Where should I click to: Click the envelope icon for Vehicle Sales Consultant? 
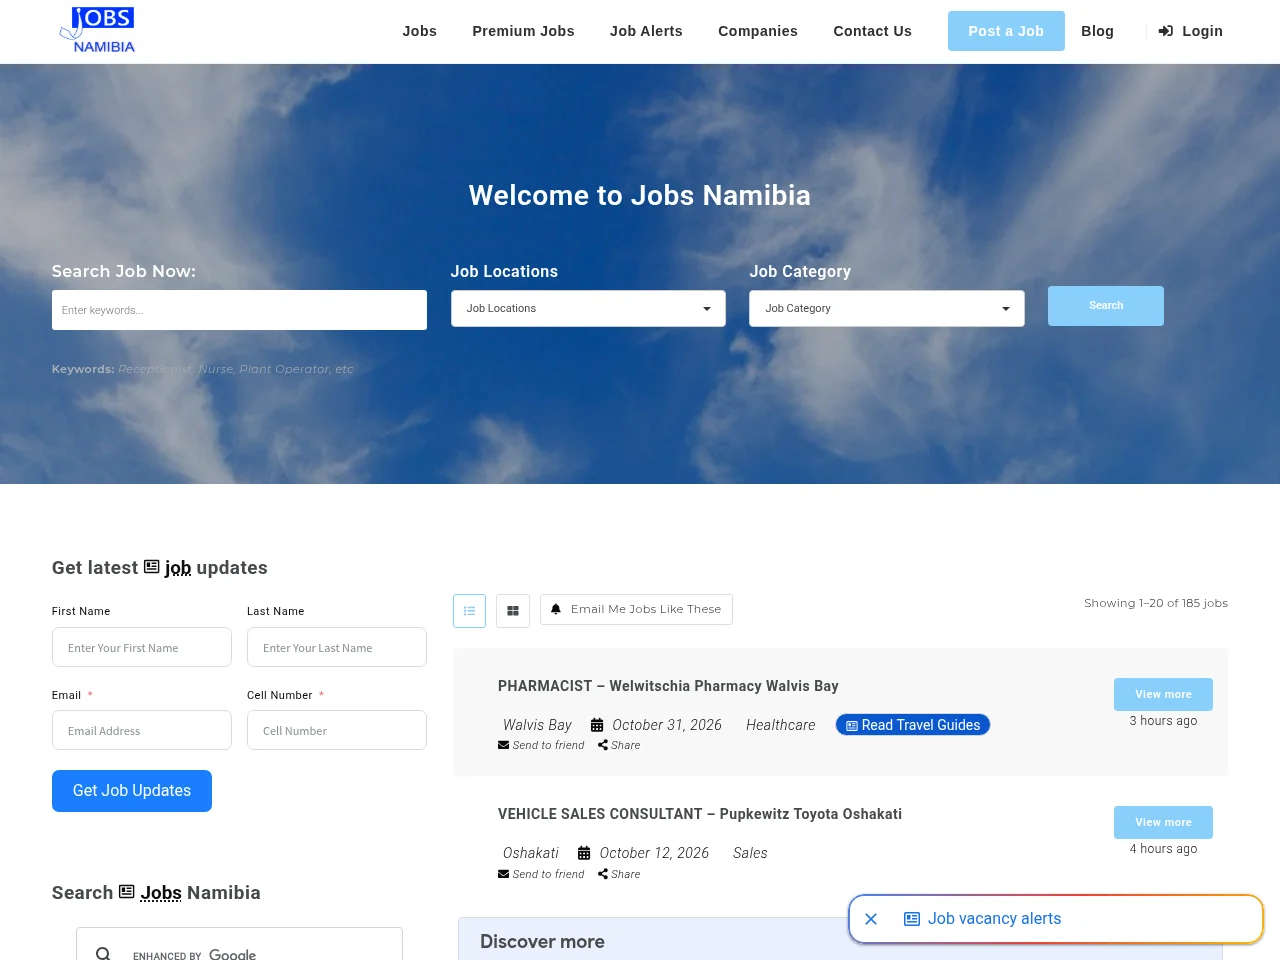(x=504, y=874)
